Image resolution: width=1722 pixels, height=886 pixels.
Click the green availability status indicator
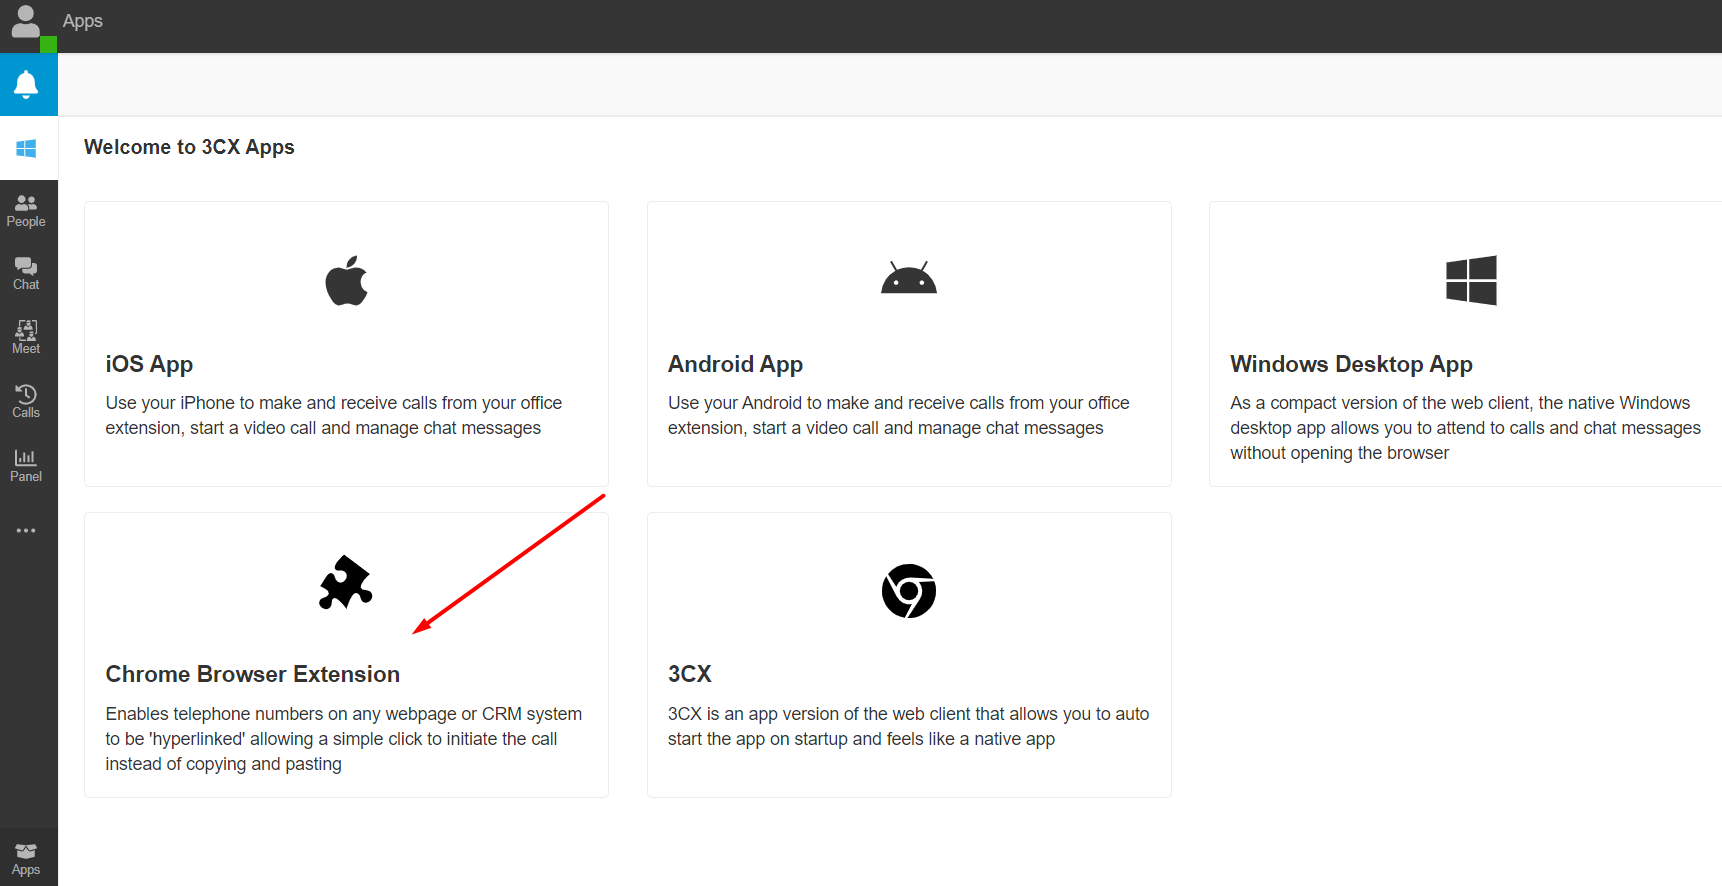pyautogui.click(x=48, y=45)
